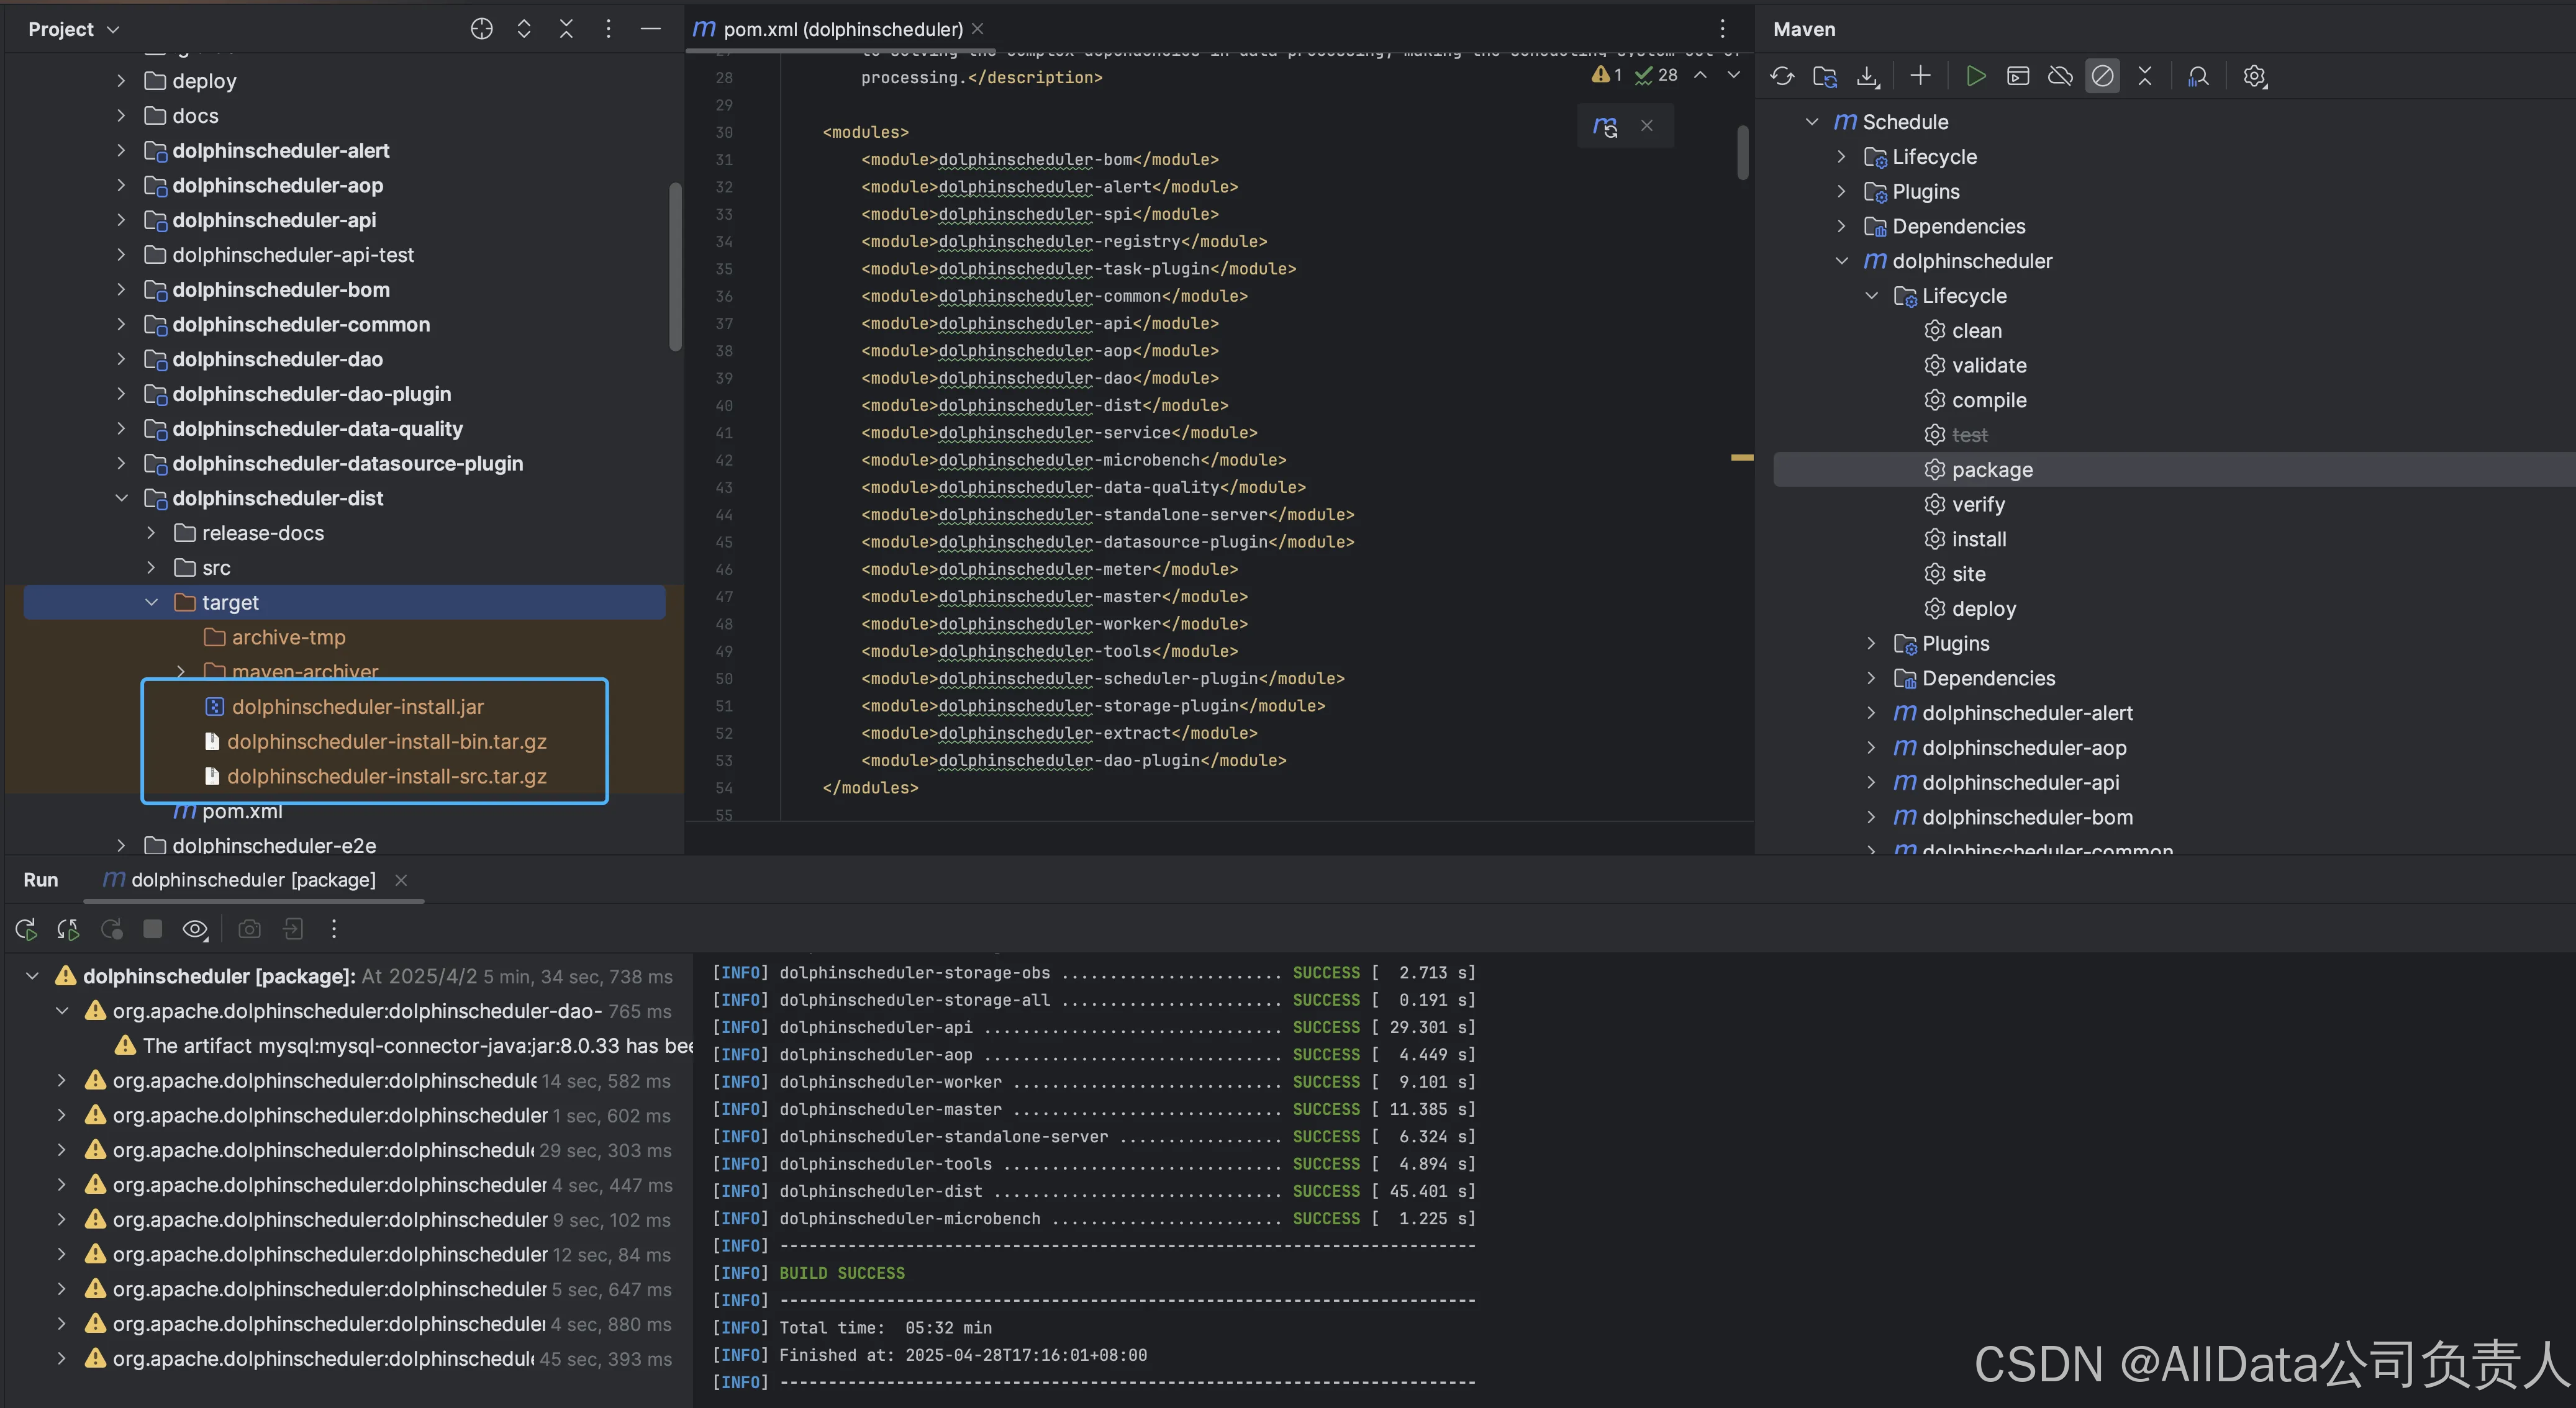Select the install lifecycle goal
The width and height of the screenshot is (2576, 1408).
tap(1978, 539)
